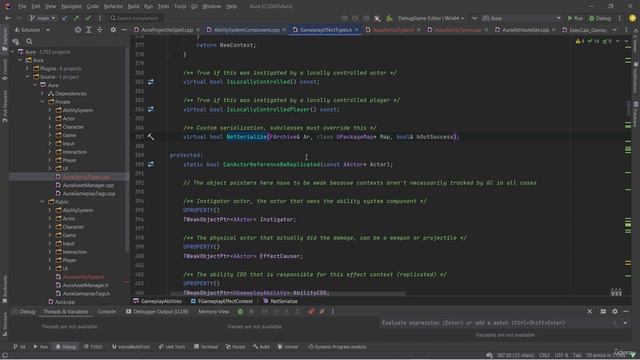This screenshot has height=360, width=640.
Task: Close the GameplayEffectTypes.h tab
Action: pyautogui.click(x=357, y=30)
